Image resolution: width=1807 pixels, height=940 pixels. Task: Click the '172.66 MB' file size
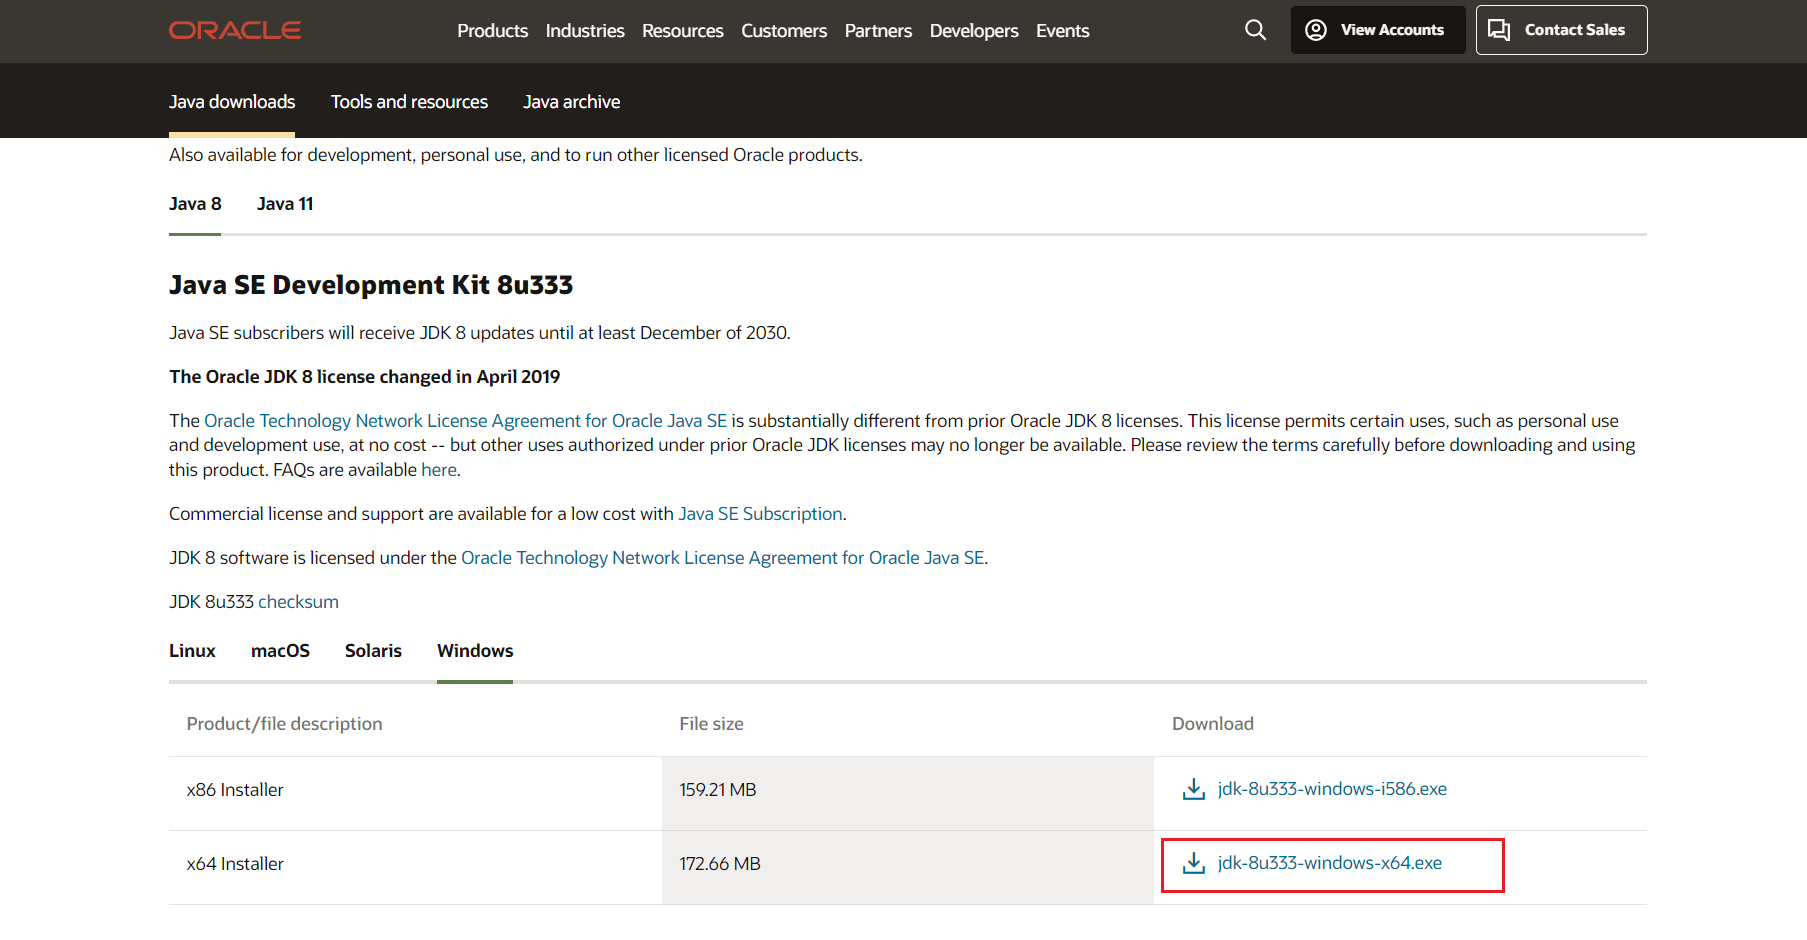pyautogui.click(x=720, y=864)
